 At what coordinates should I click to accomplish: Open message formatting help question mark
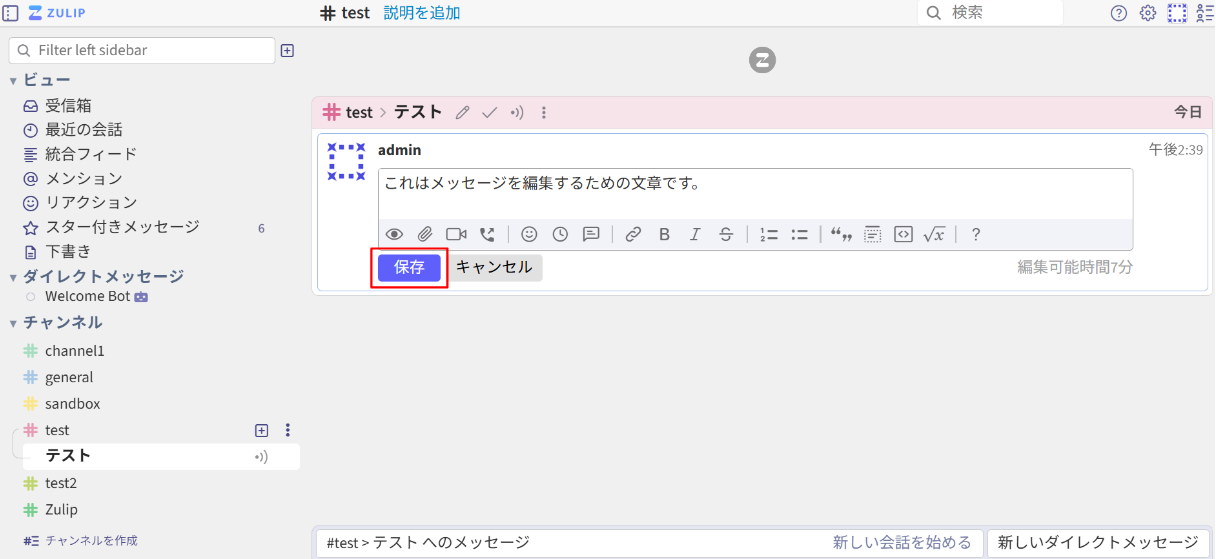coord(976,234)
